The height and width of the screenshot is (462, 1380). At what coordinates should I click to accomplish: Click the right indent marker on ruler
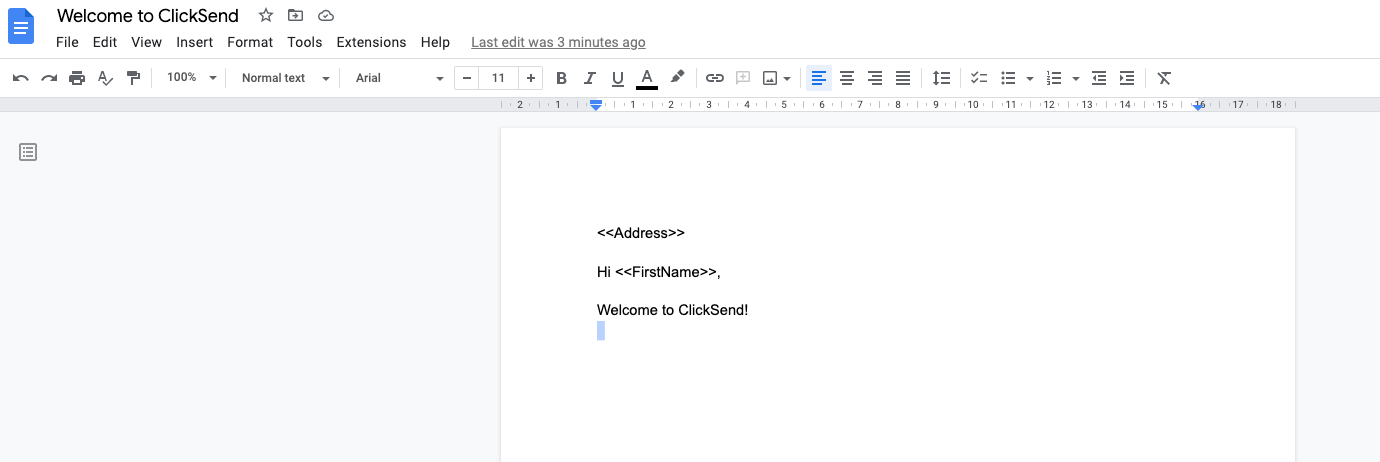[x=1198, y=105]
